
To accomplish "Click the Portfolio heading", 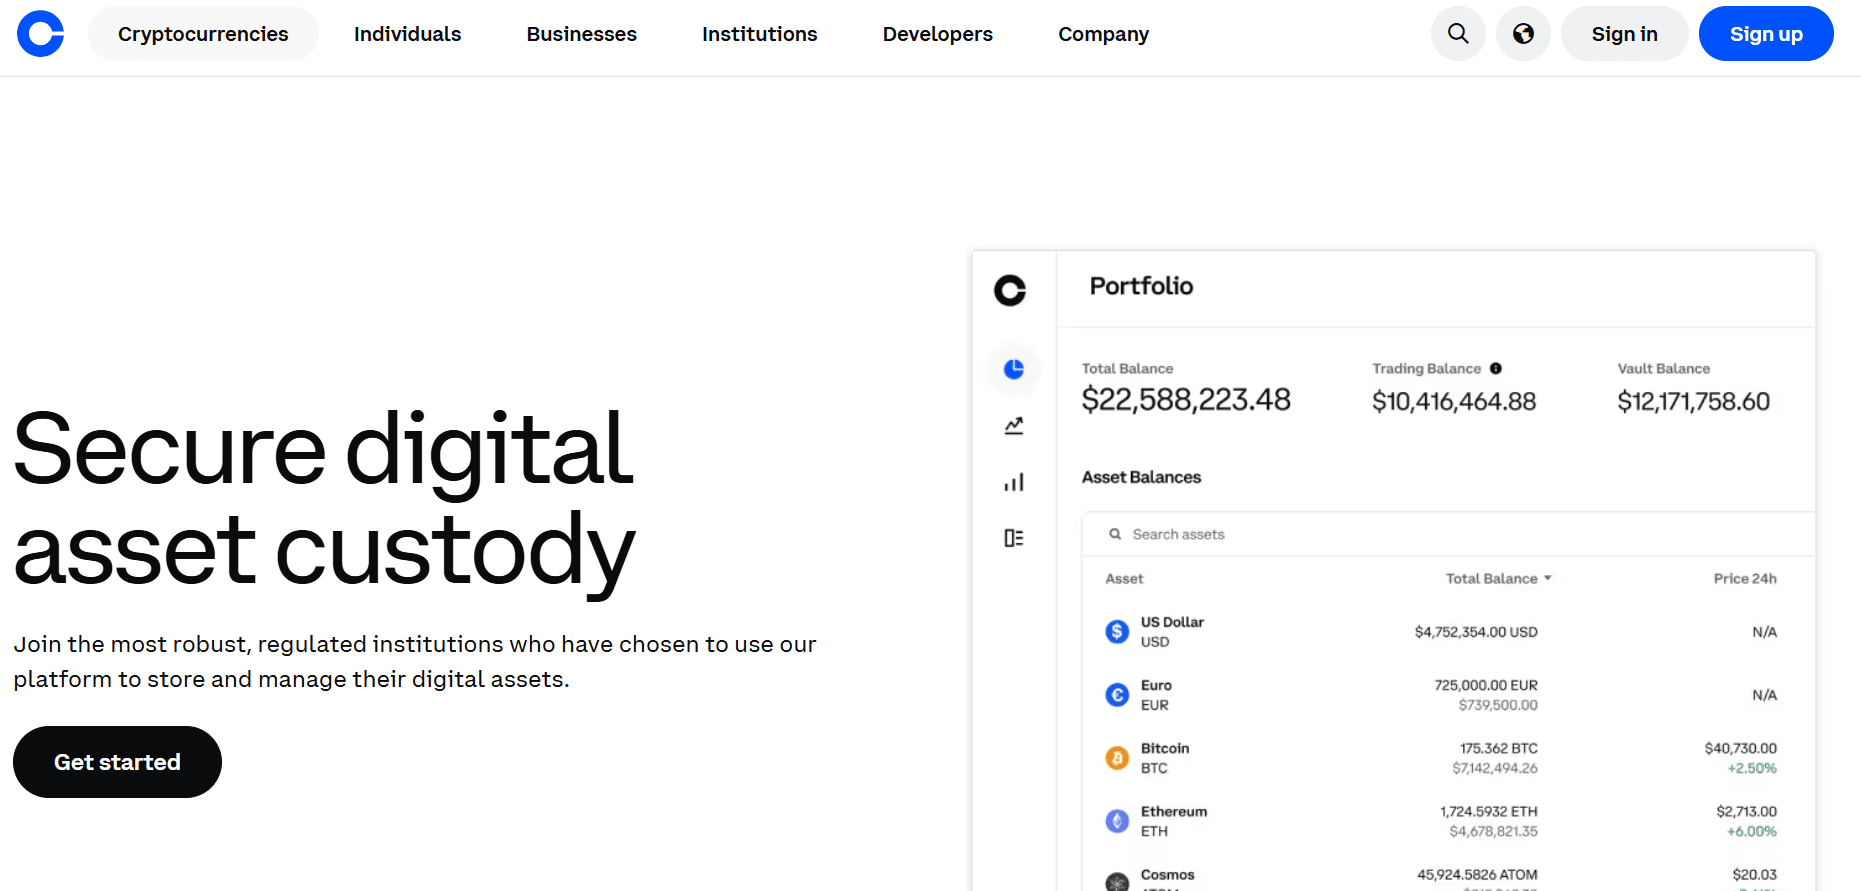I will (1141, 286).
